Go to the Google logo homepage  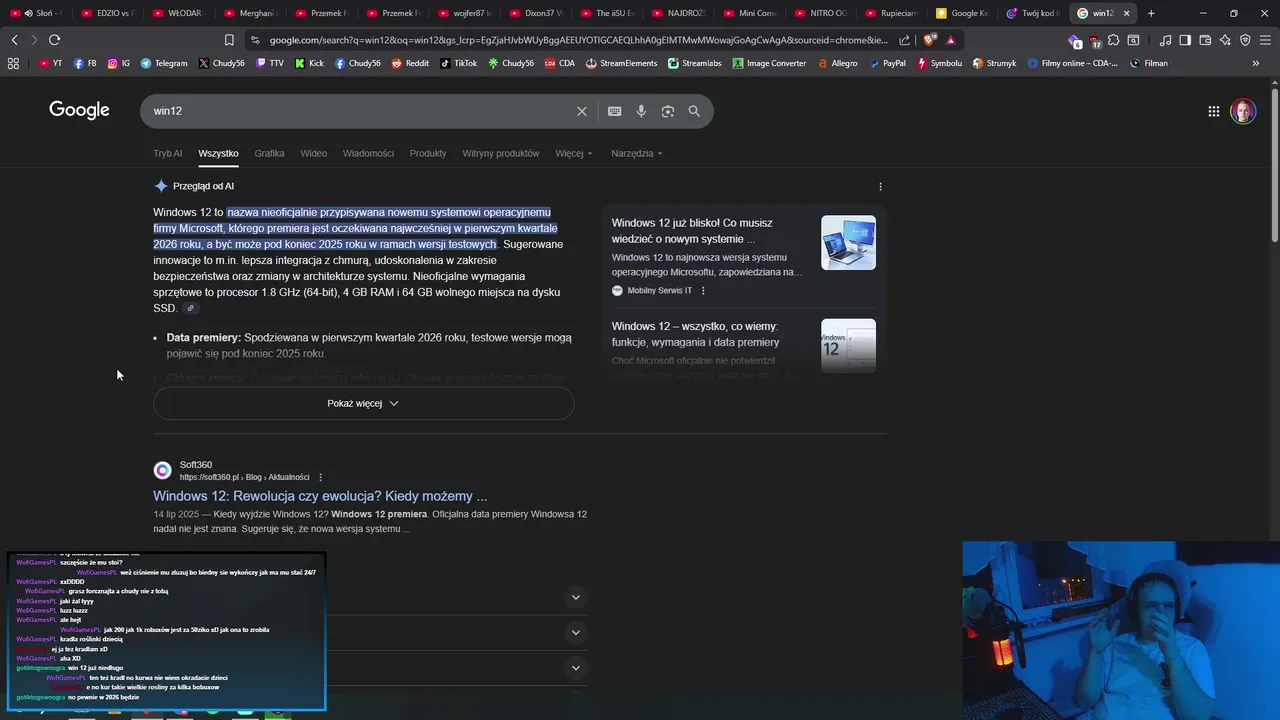pyautogui.click(x=79, y=110)
